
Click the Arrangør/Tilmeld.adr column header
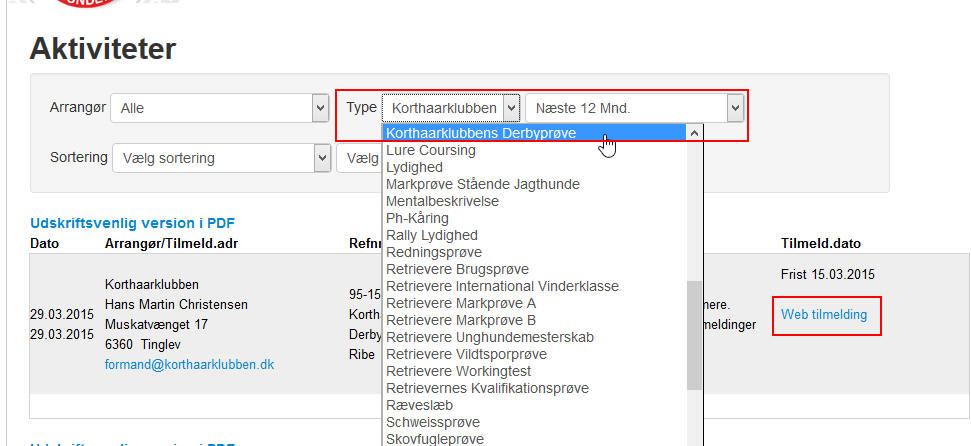pyautogui.click(x=172, y=244)
